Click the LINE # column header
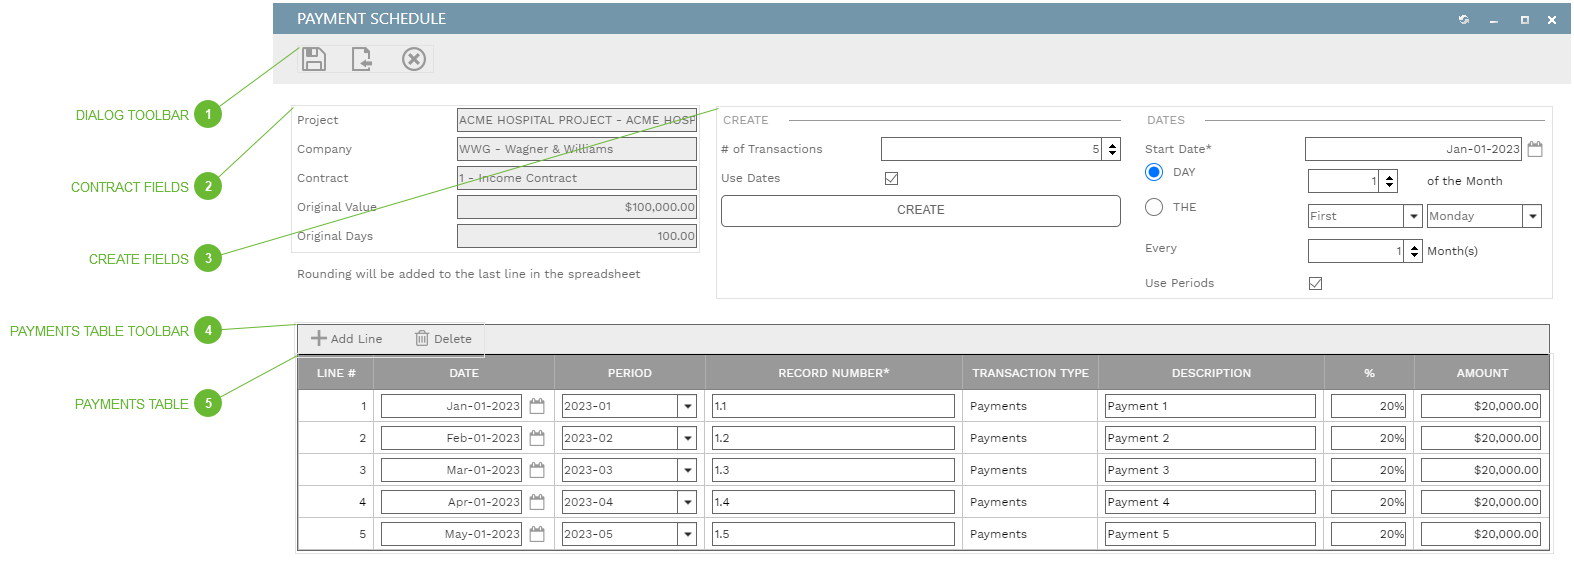 pyautogui.click(x=336, y=373)
